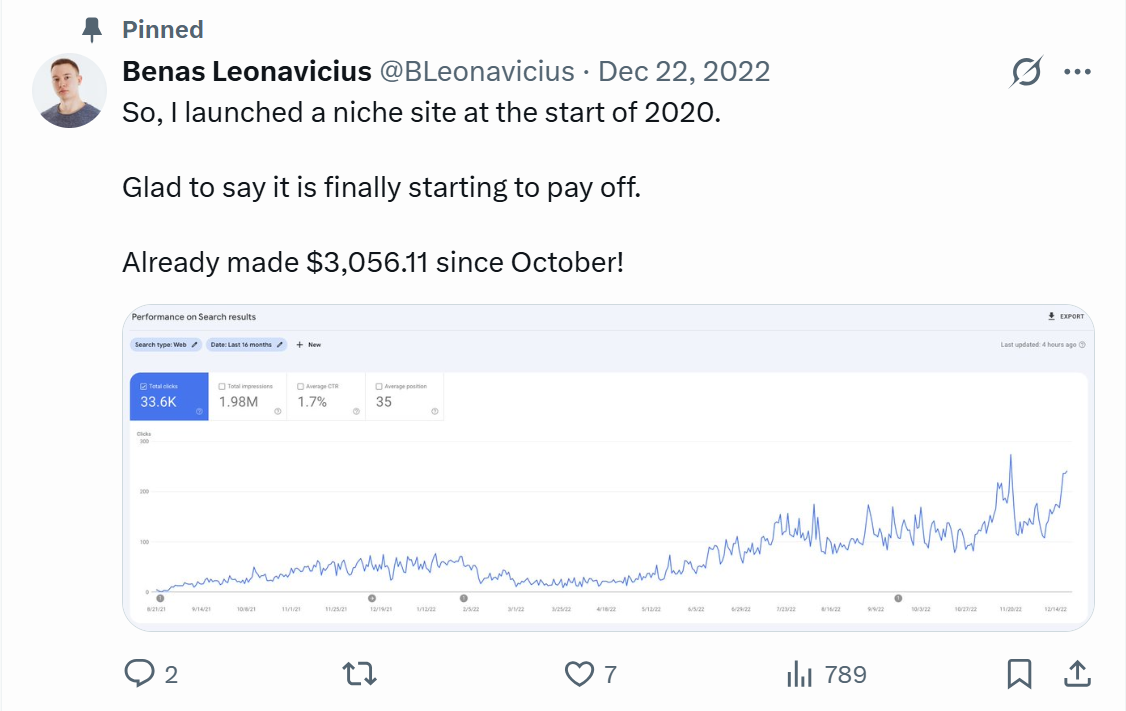Like the tweet with the heart icon
The width and height of the screenshot is (1126, 711).
pos(580,674)
